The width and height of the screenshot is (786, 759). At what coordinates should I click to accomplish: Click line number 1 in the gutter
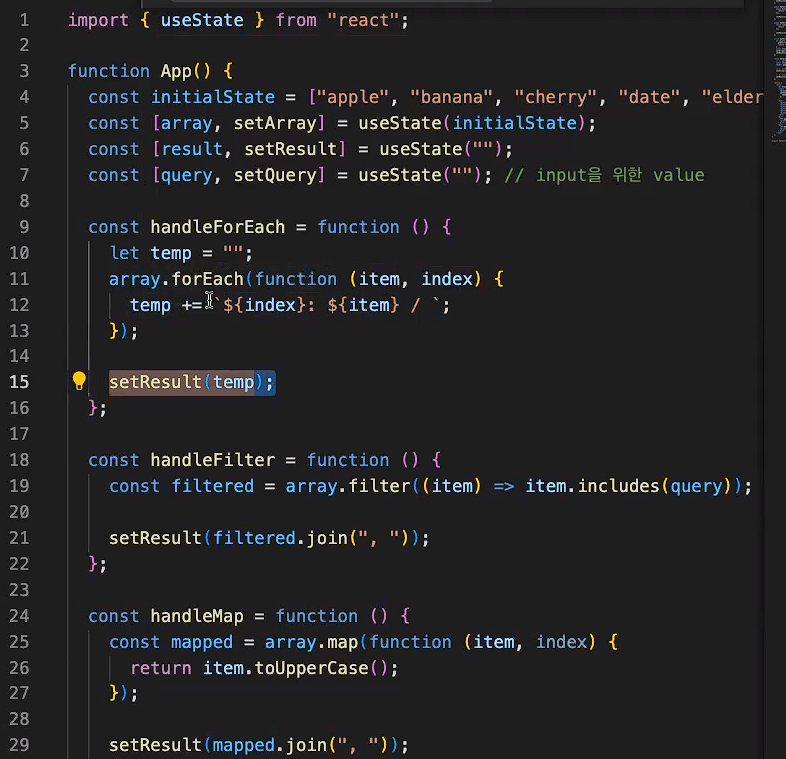pyautogui.click(x=24, y=21)
